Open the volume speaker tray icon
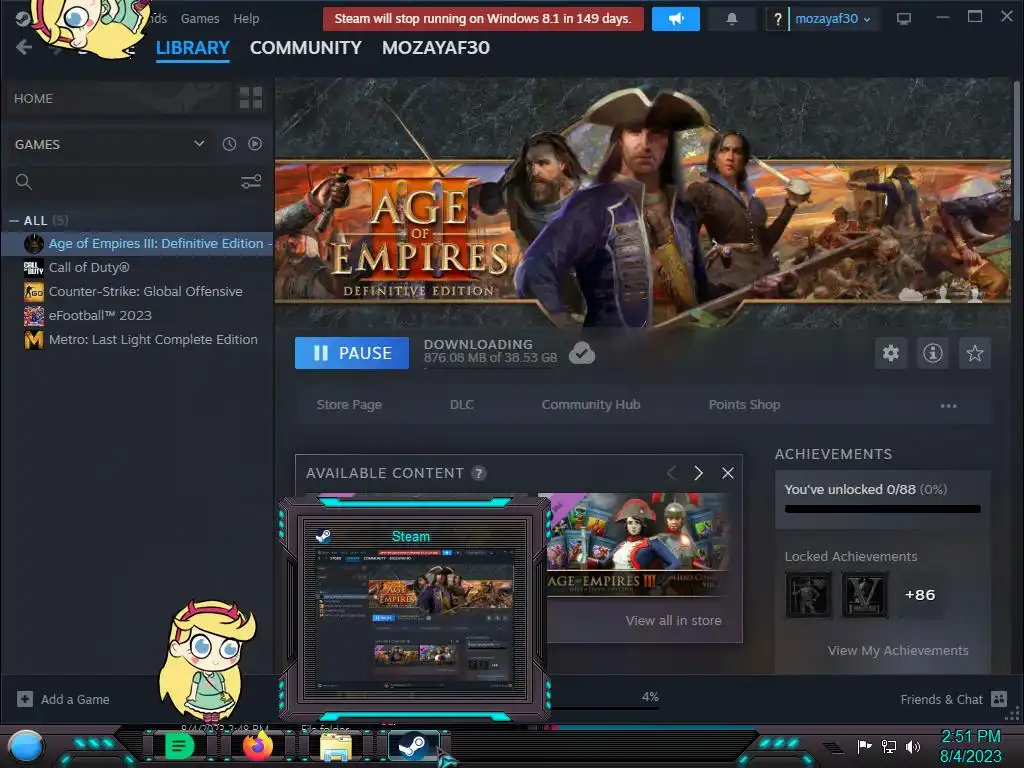Image resolution: width=1024 pixels, height=768 pixels. pos(913,746)
